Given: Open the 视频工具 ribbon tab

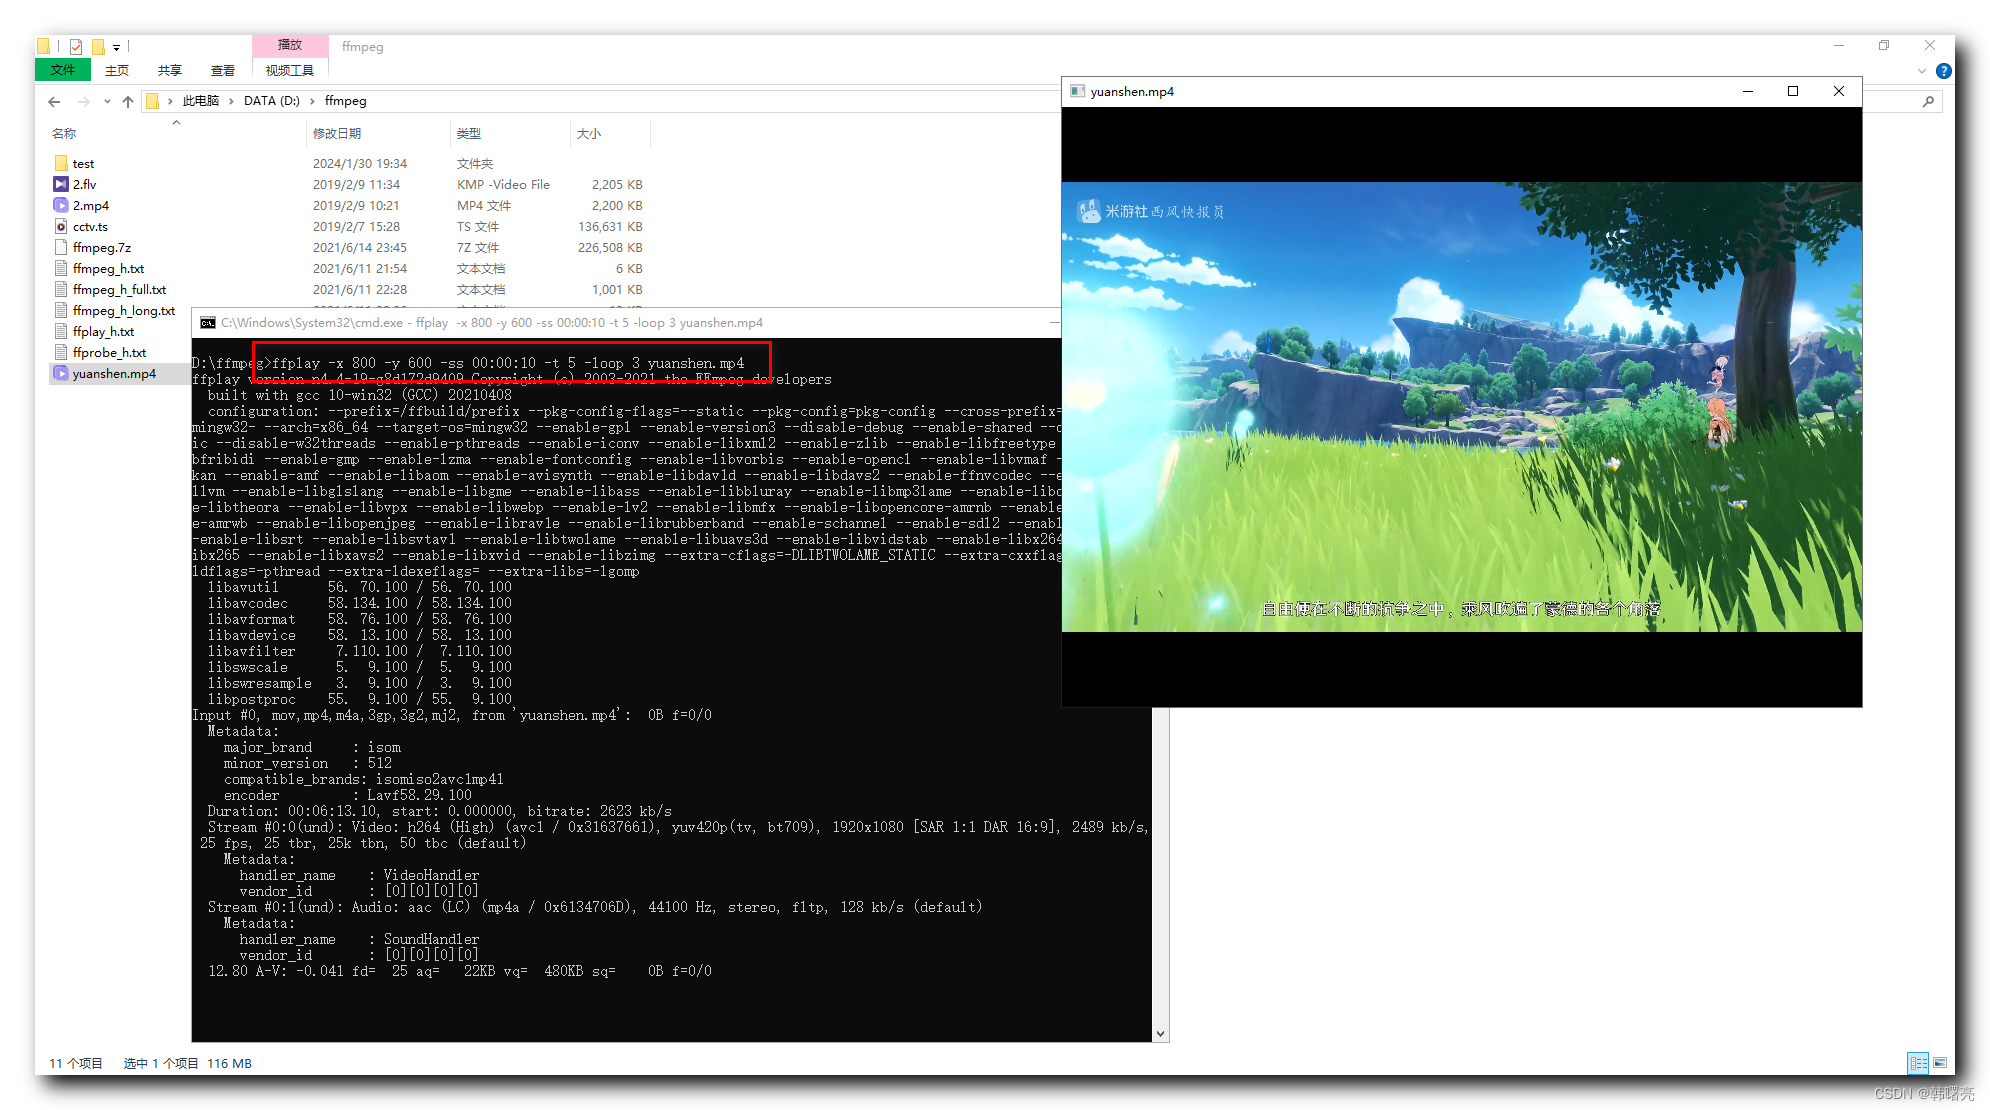Looking at the screenshot, I should (290, 70).
